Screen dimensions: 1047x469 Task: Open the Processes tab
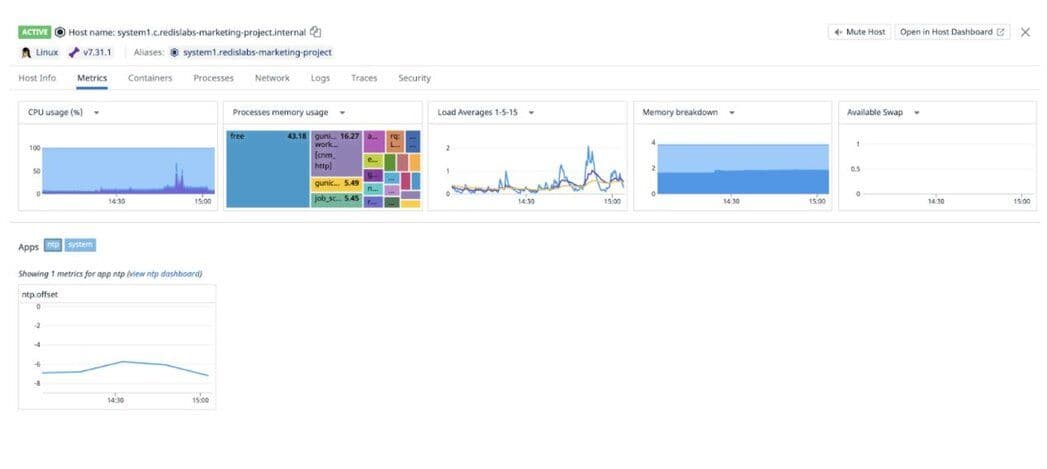[x=213, y=78]
